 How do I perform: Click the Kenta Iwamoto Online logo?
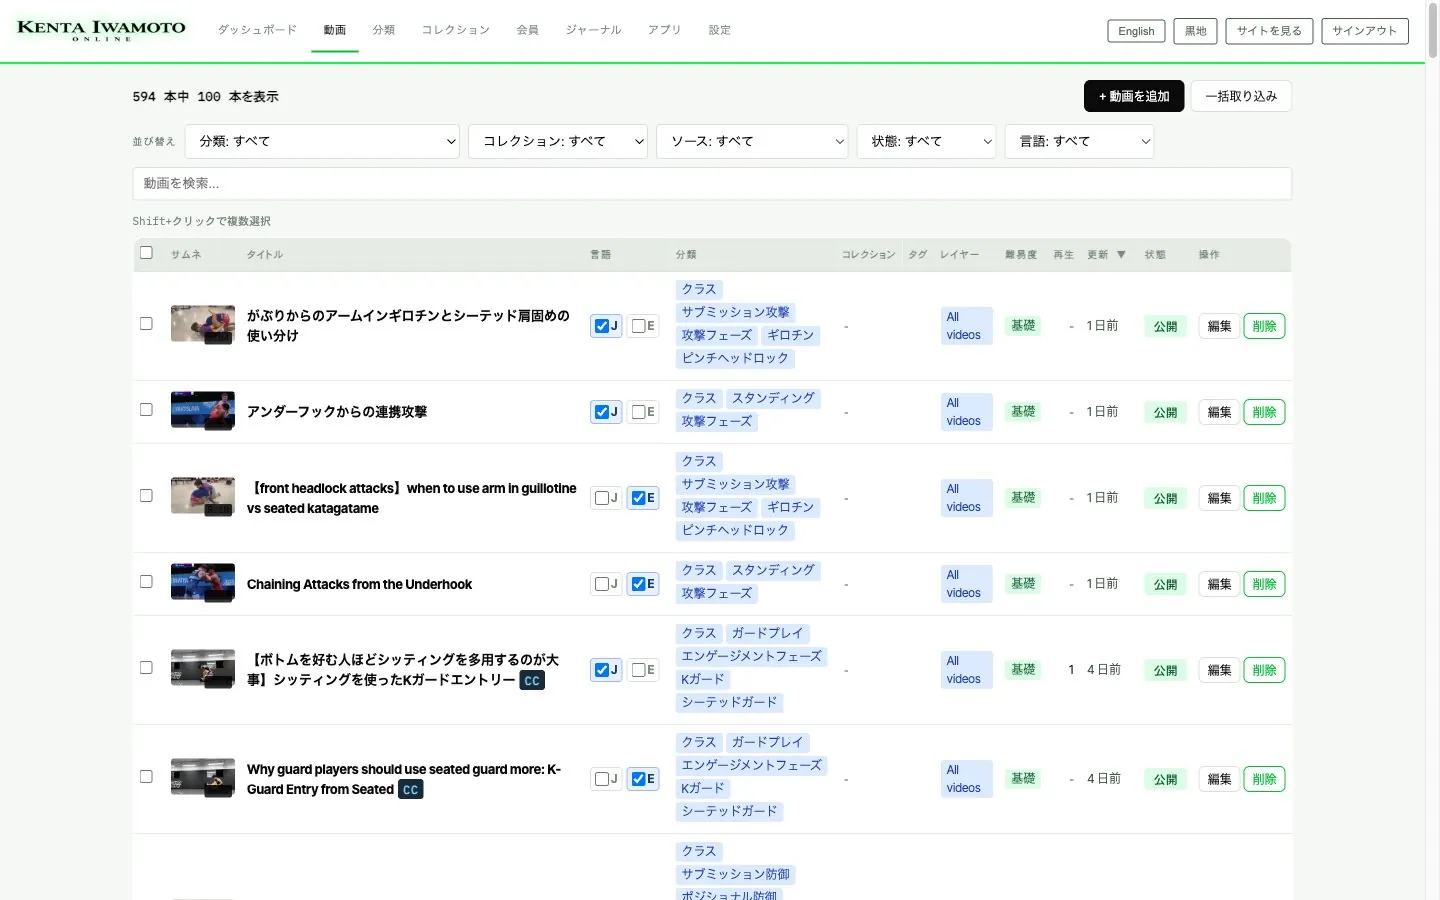pyautogui.click(x=101, y=30)
